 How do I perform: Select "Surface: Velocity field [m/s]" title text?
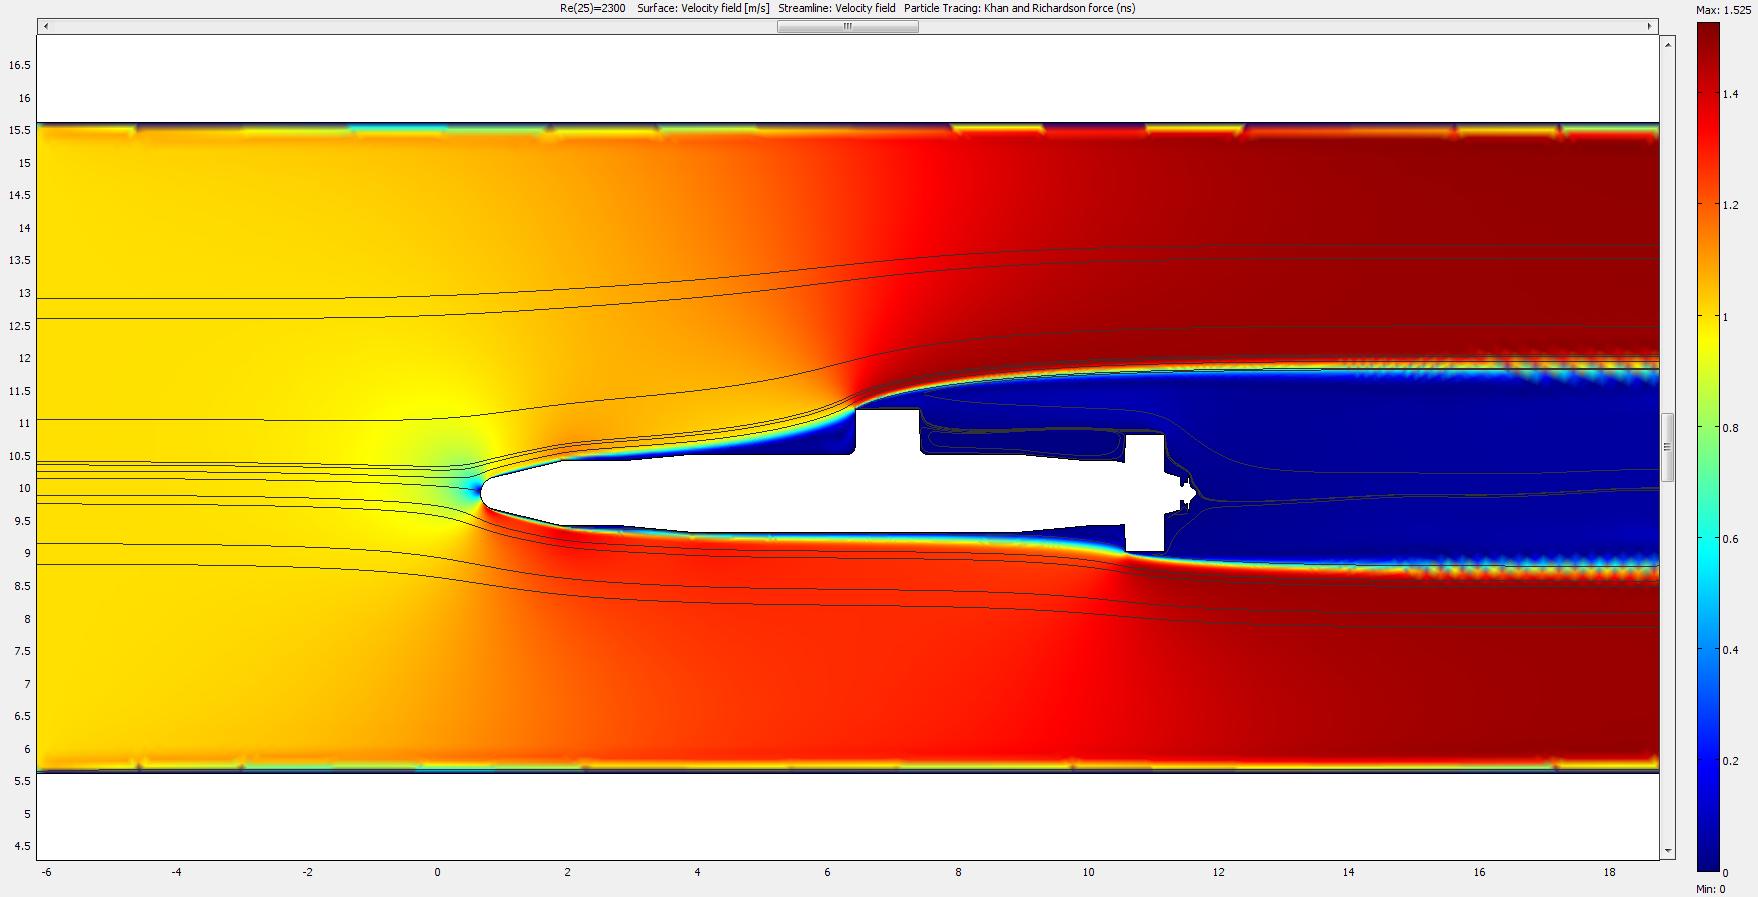point(703,8)
